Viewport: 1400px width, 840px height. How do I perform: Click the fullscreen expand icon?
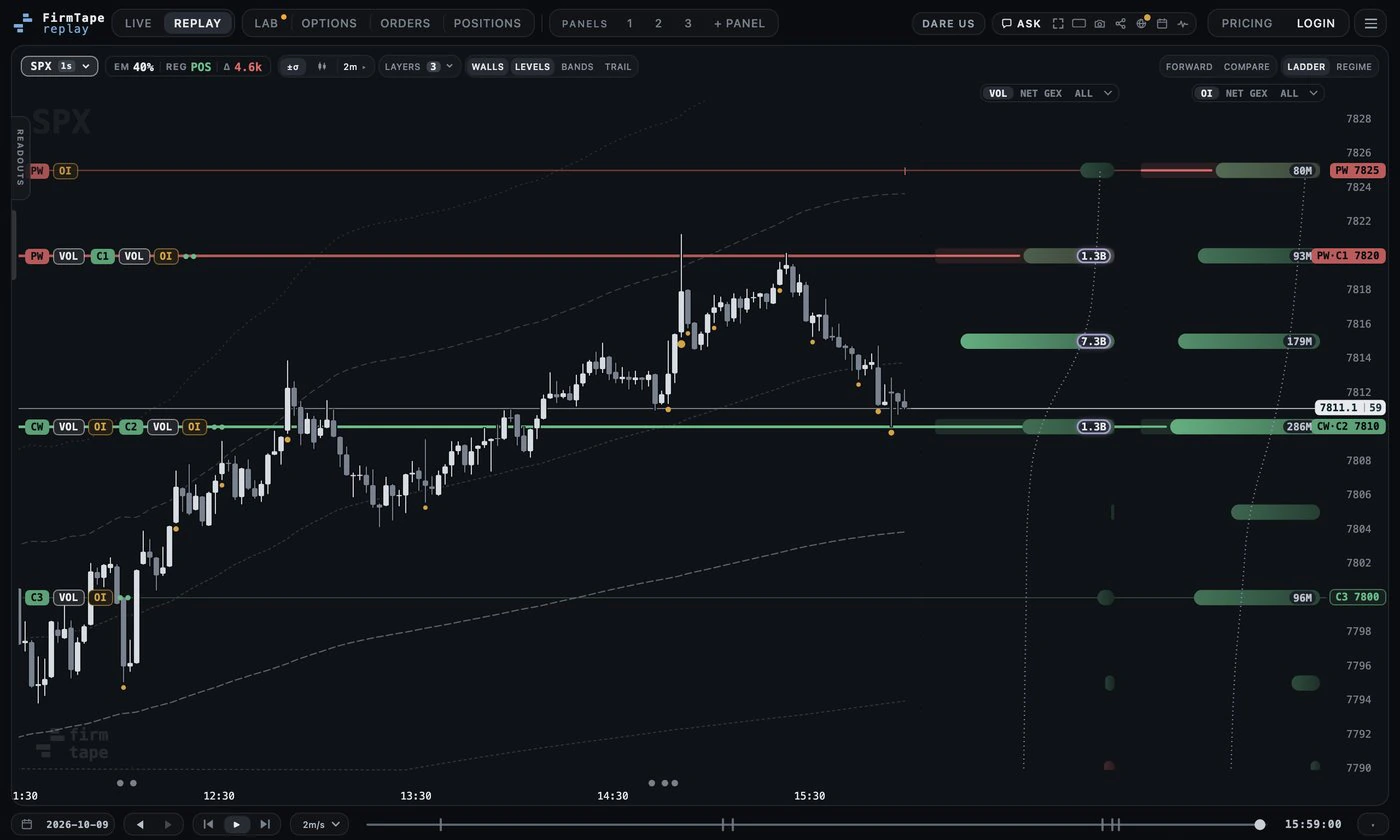click(1058, 23)
